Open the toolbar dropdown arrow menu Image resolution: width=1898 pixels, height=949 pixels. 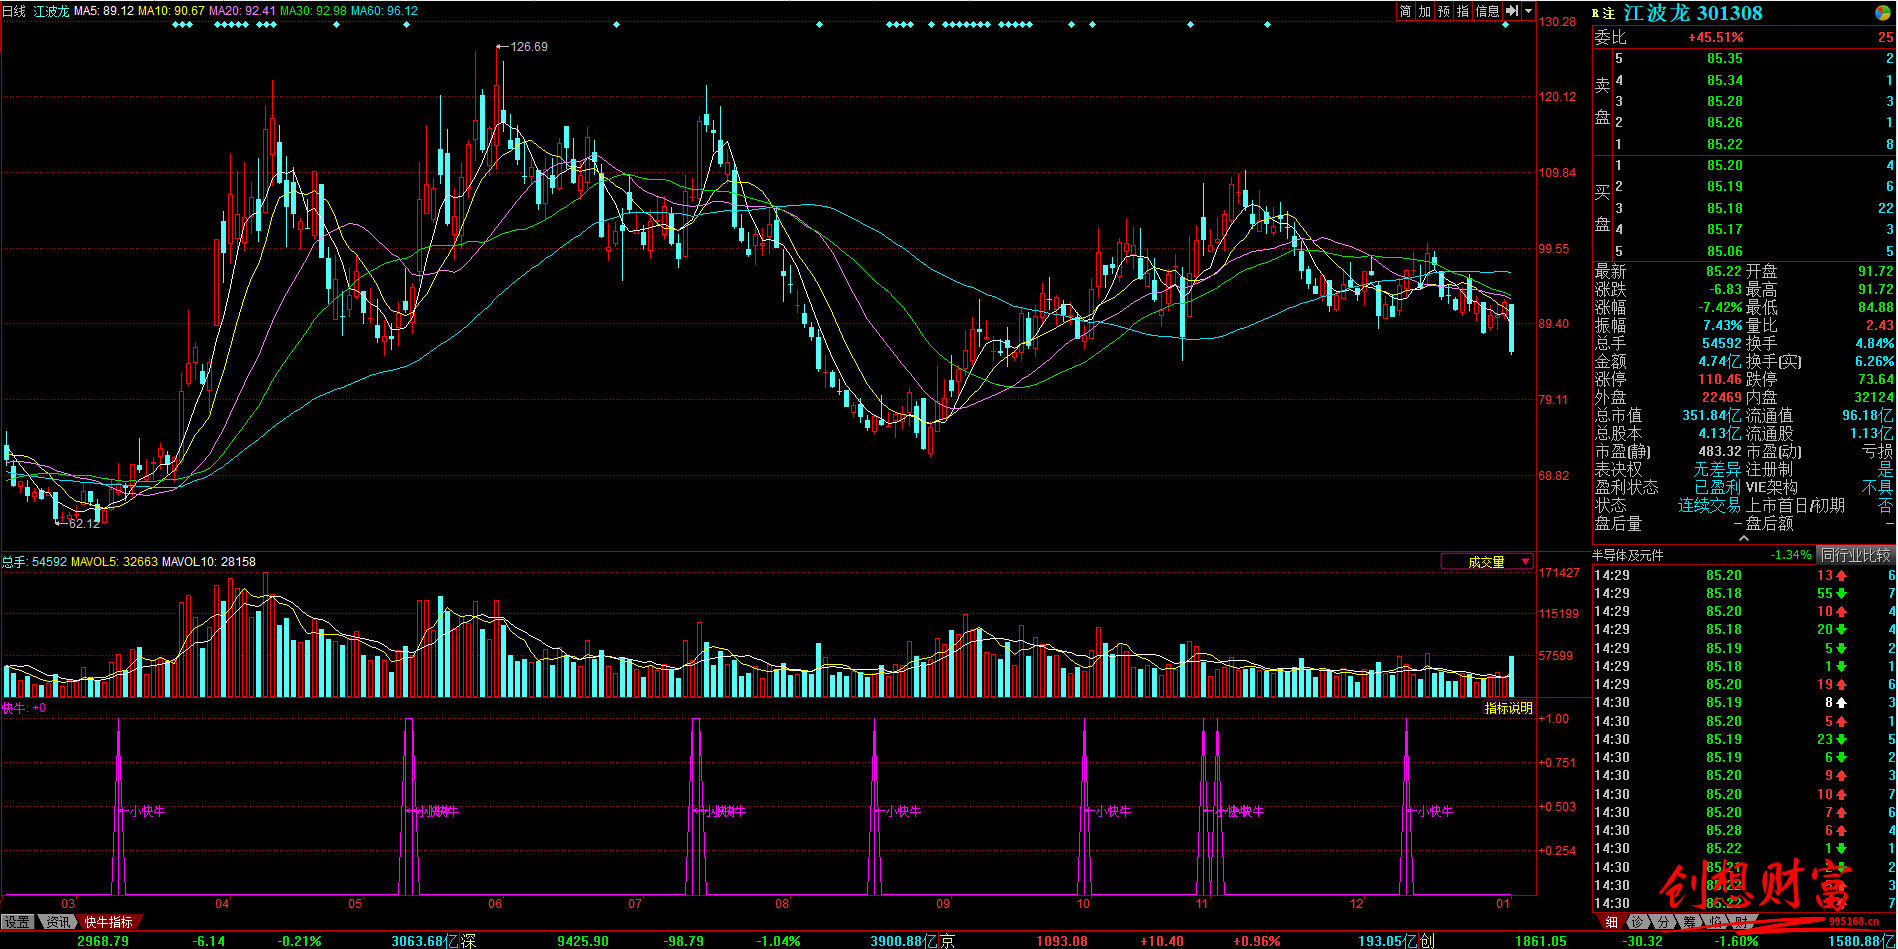tap(1528, 11)
